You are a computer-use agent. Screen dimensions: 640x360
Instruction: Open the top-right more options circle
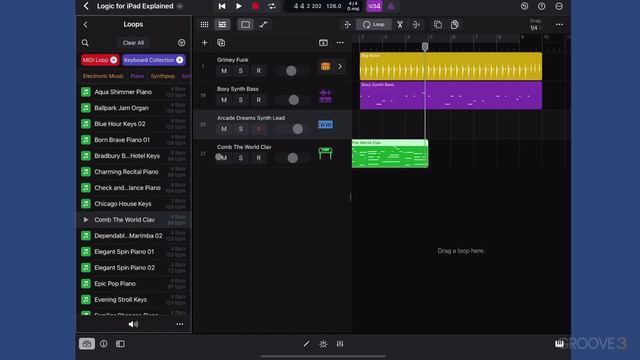click(x=559, y=6)
